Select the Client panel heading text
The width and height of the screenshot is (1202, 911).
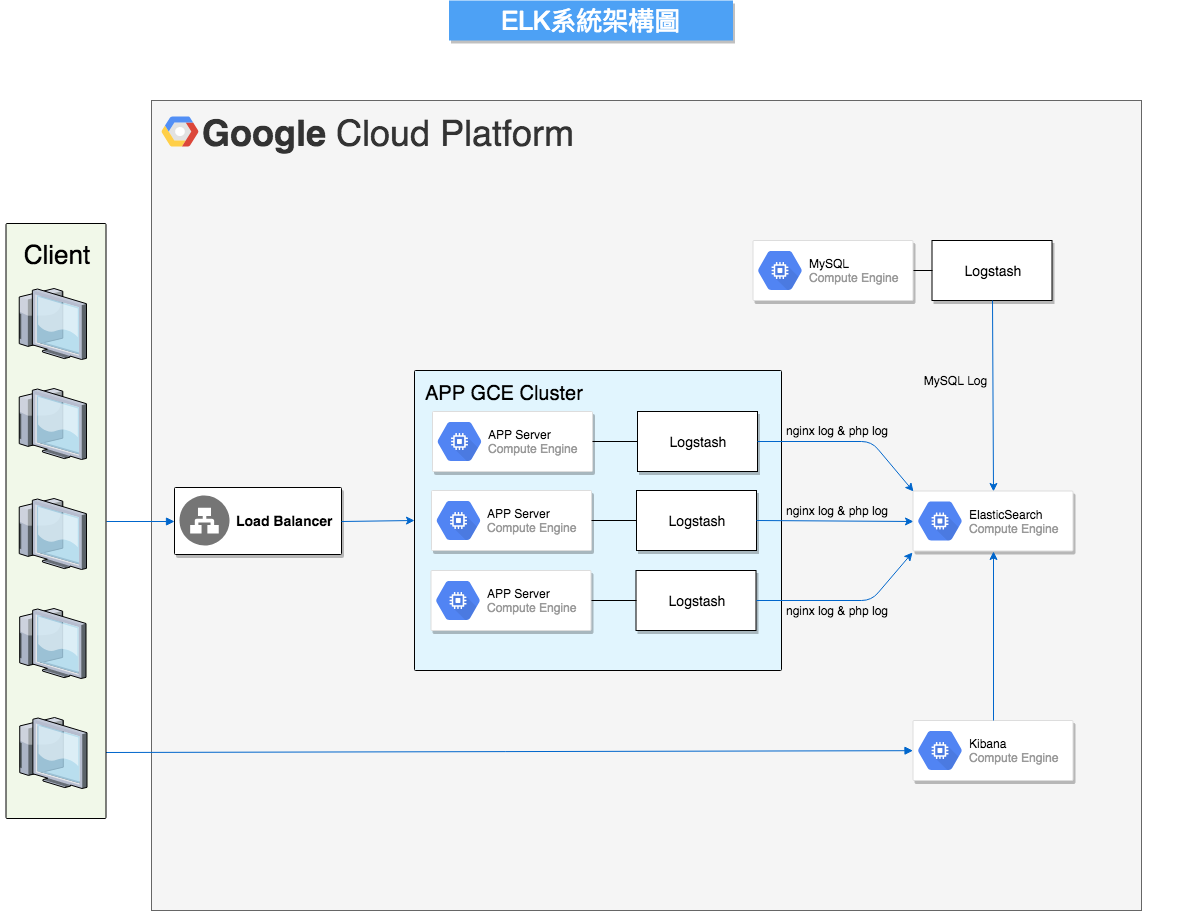click(57, 255)
